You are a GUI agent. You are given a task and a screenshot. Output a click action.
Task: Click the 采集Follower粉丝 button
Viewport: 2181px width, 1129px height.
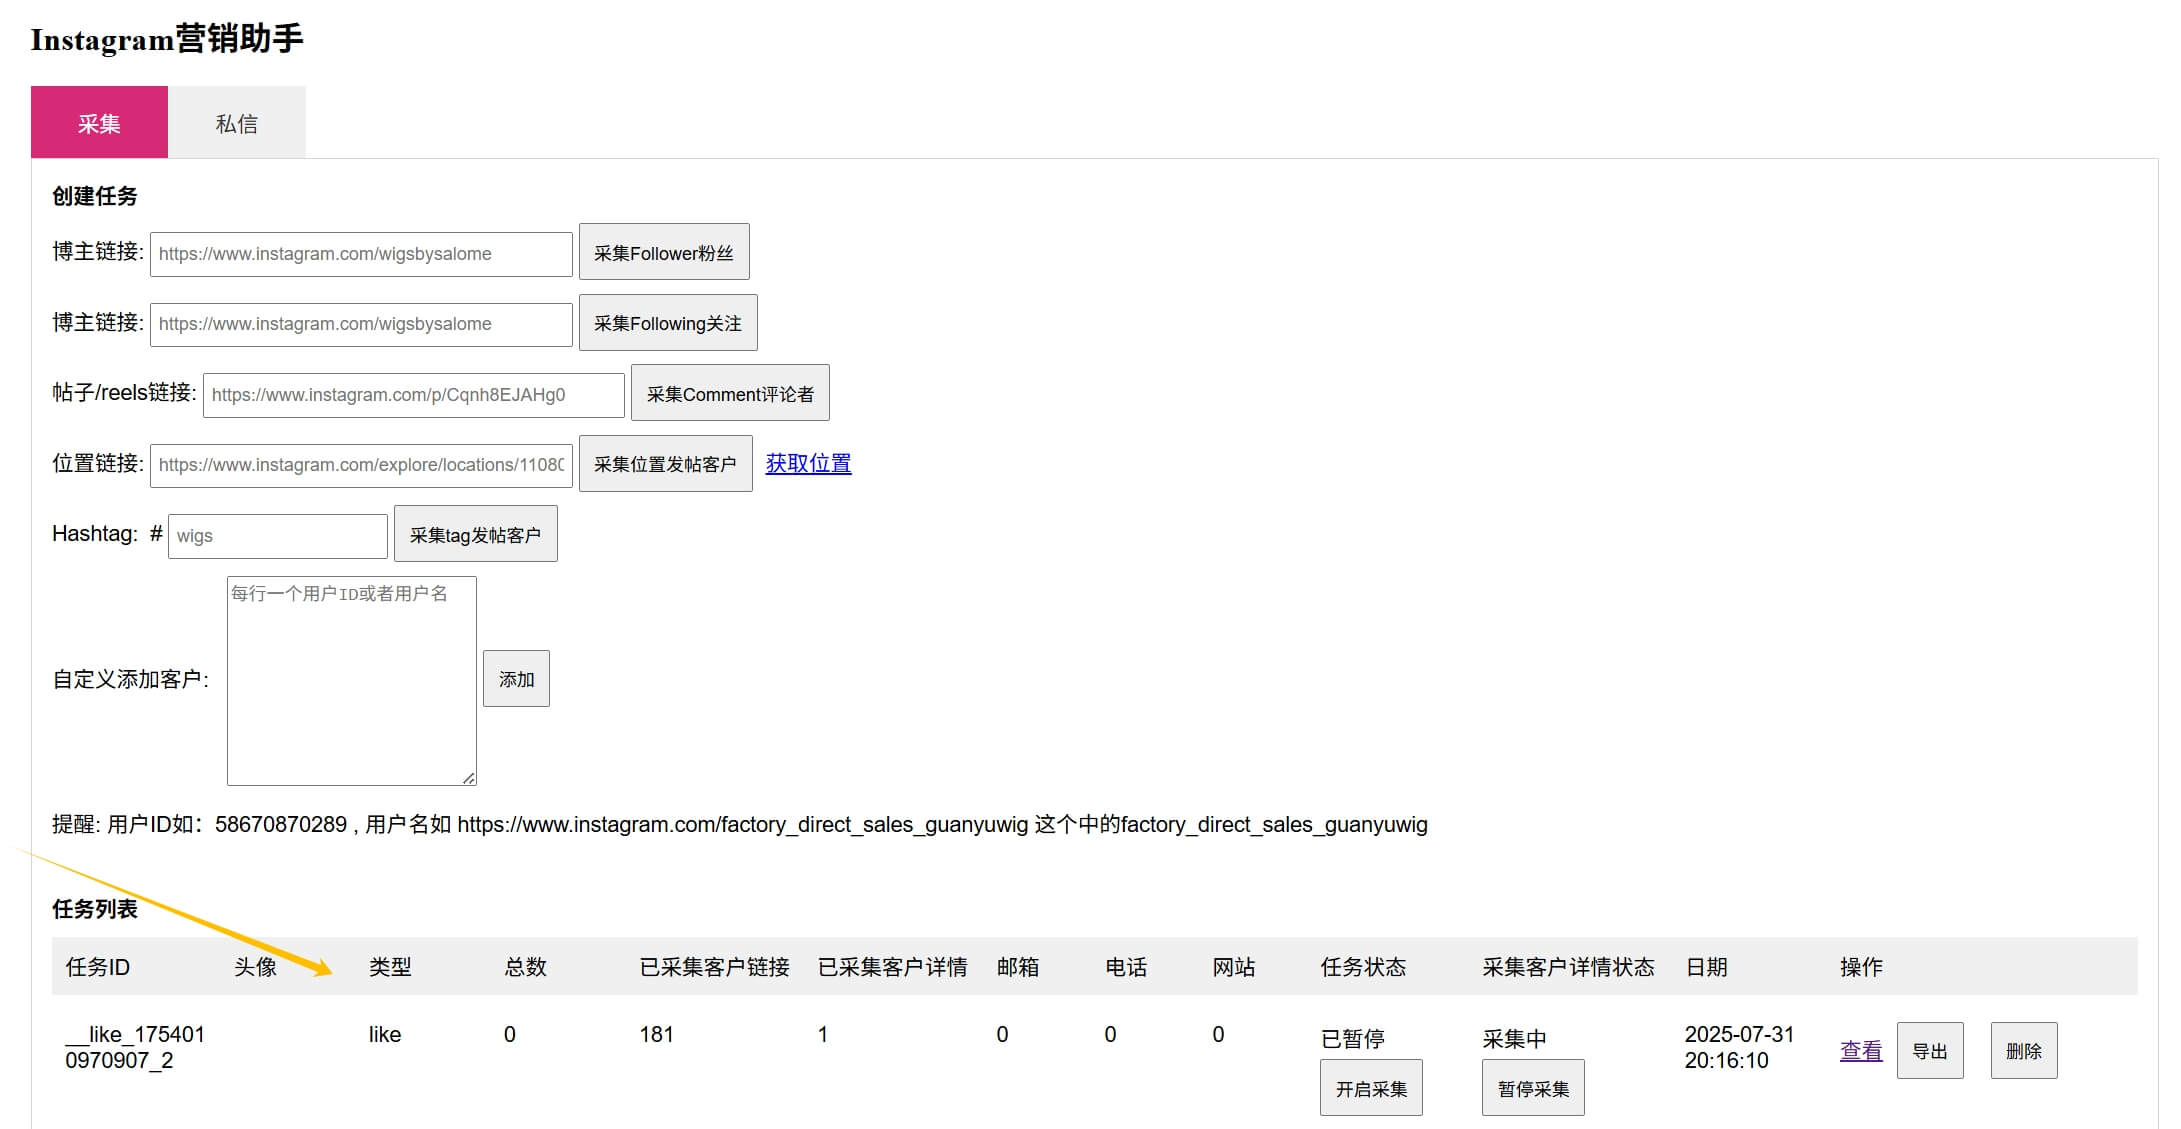tap(664, 252)
